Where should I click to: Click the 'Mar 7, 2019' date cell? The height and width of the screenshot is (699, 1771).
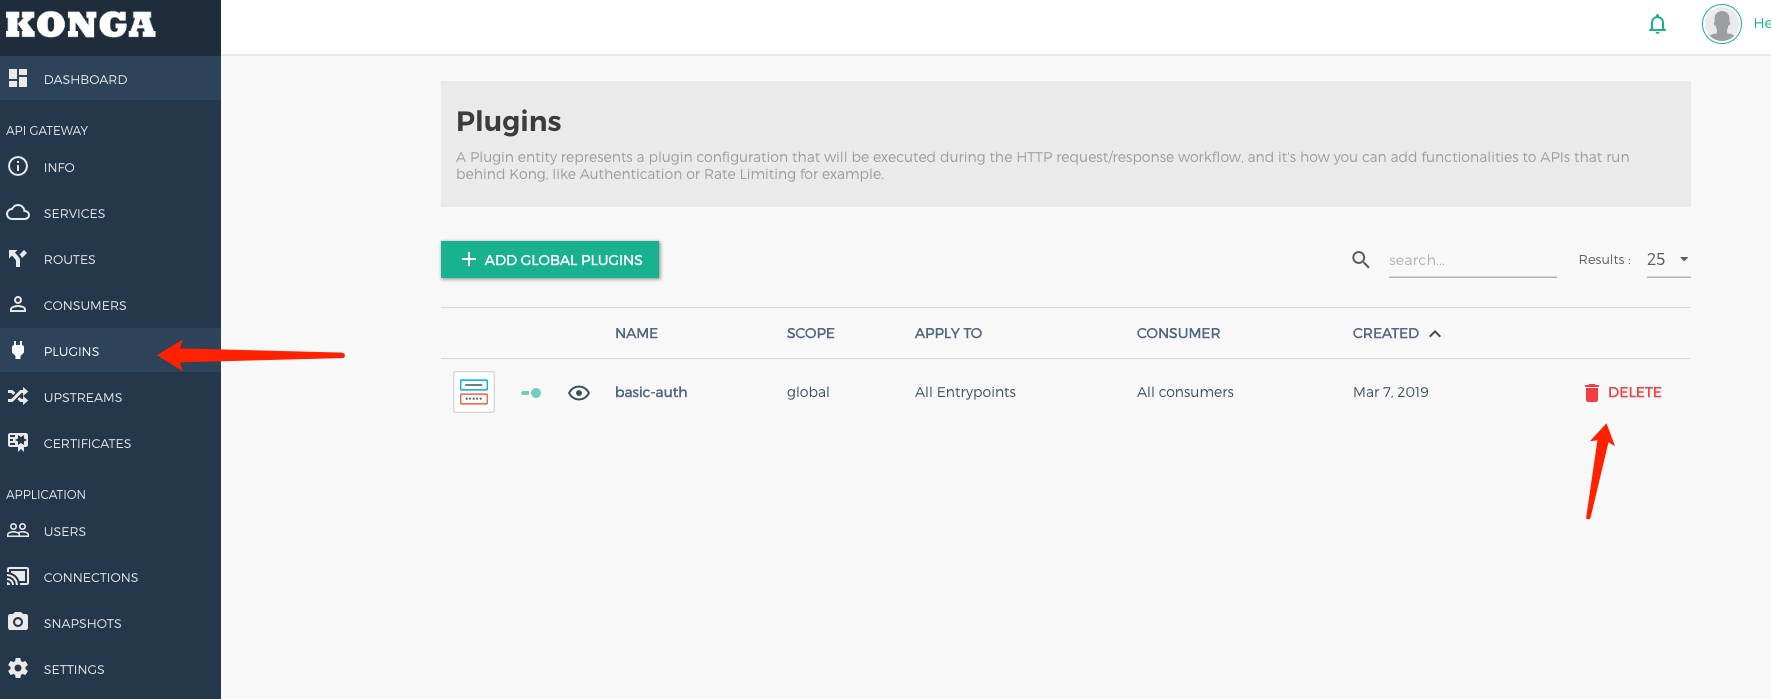tap(1390, 392)
